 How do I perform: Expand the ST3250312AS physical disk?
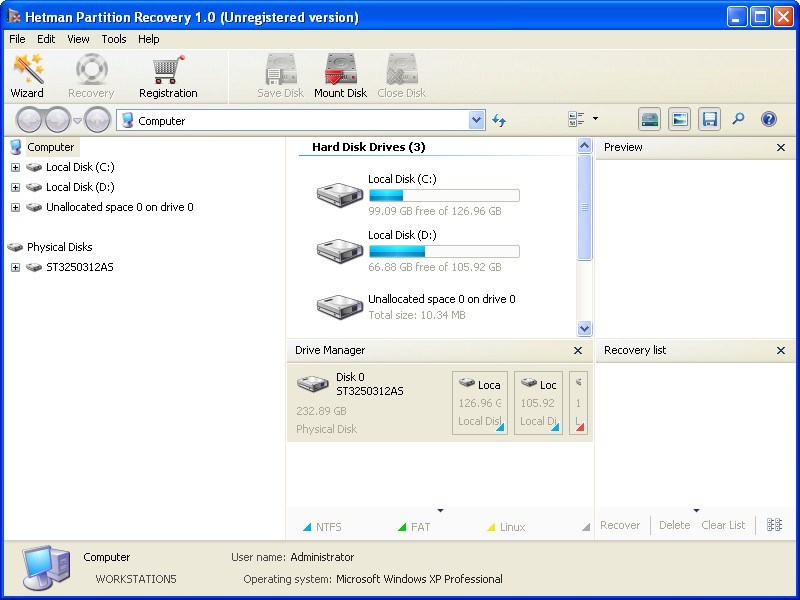16,267
